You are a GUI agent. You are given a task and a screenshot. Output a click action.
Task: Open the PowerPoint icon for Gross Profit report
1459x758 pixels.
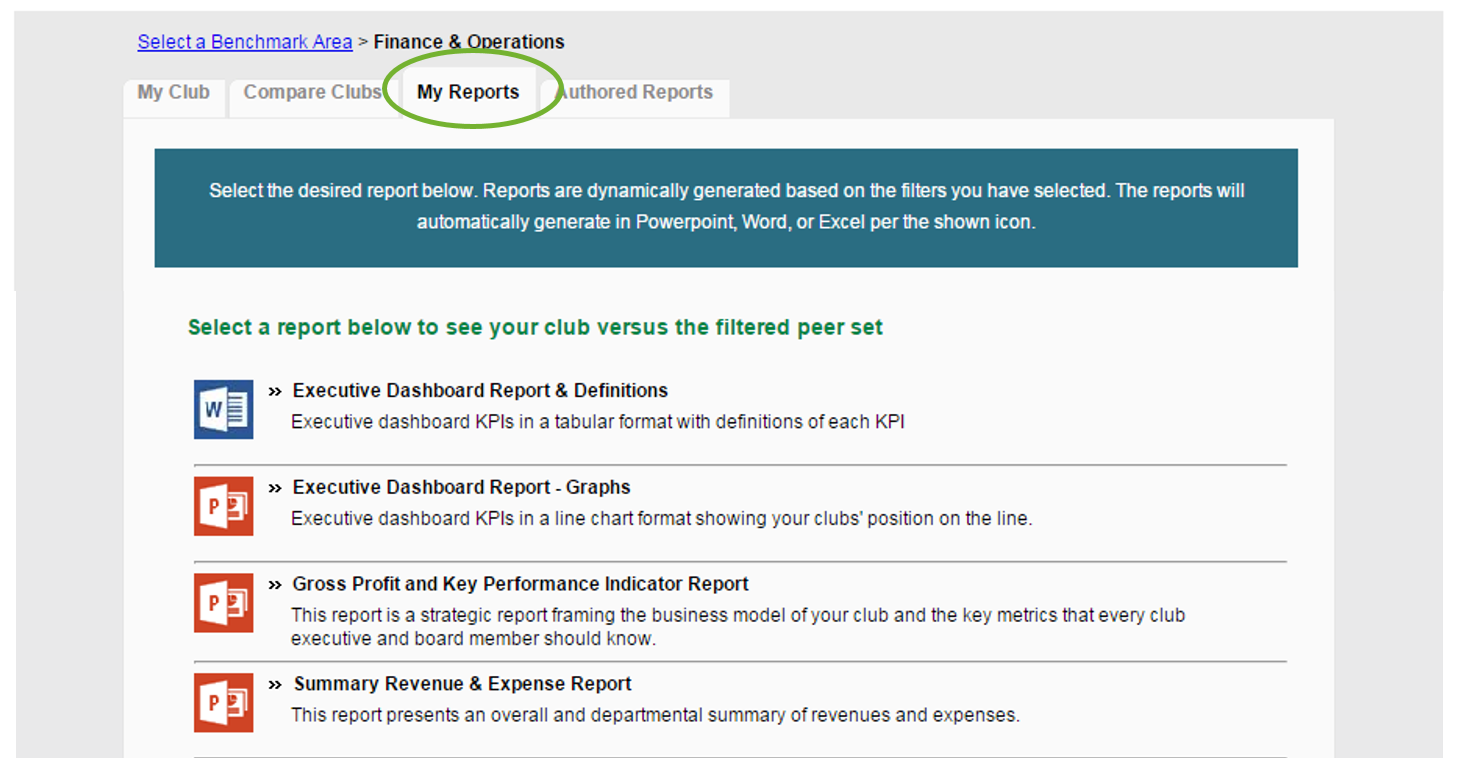223,602
